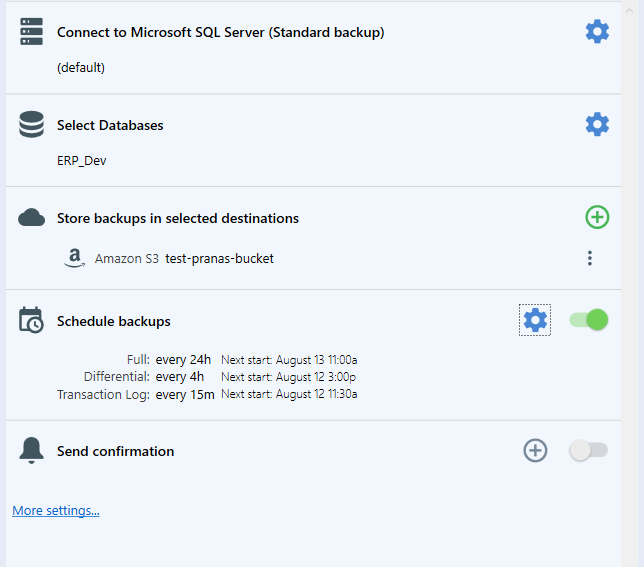Screen dimensions: 644x567
Task: Click the ERP_Dev database name
Action: tap(82, 161)
